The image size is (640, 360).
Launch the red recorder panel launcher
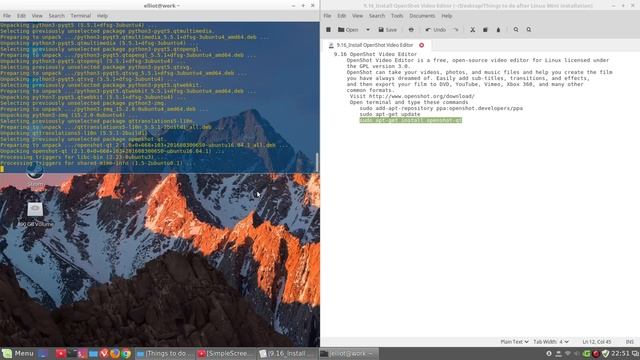pos(61,353)
